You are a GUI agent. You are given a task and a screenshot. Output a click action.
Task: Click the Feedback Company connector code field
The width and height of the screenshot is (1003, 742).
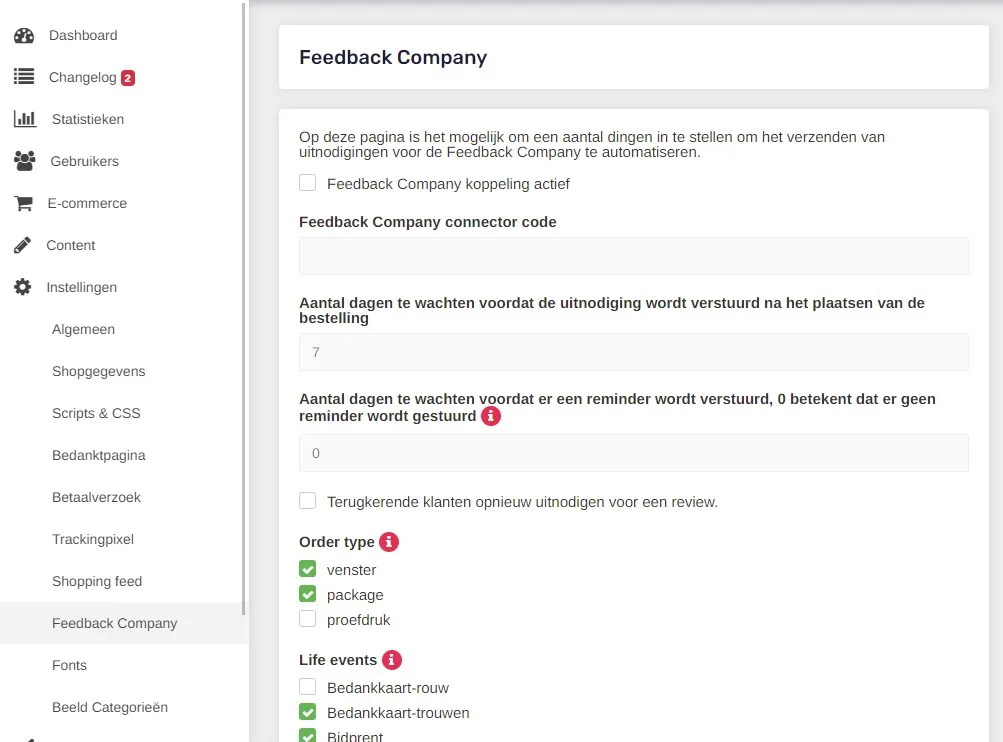click(633, 255)
